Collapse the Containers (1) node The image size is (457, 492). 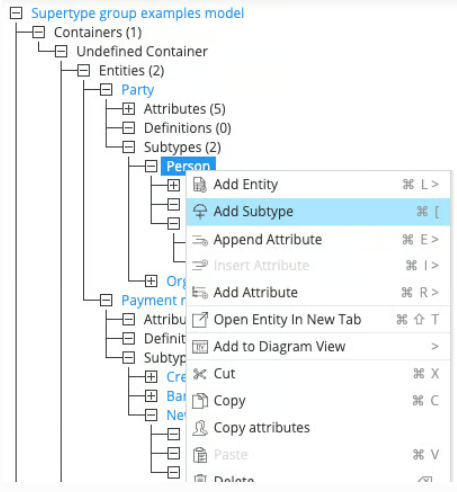point(38,32)
